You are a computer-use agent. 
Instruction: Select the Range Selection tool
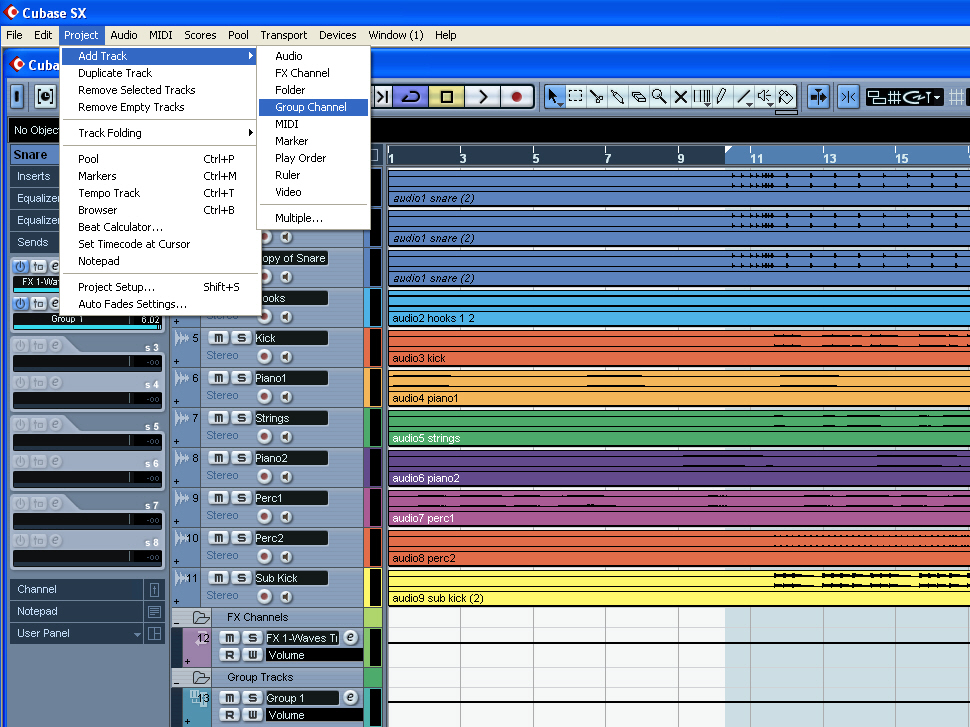[575, 97]
